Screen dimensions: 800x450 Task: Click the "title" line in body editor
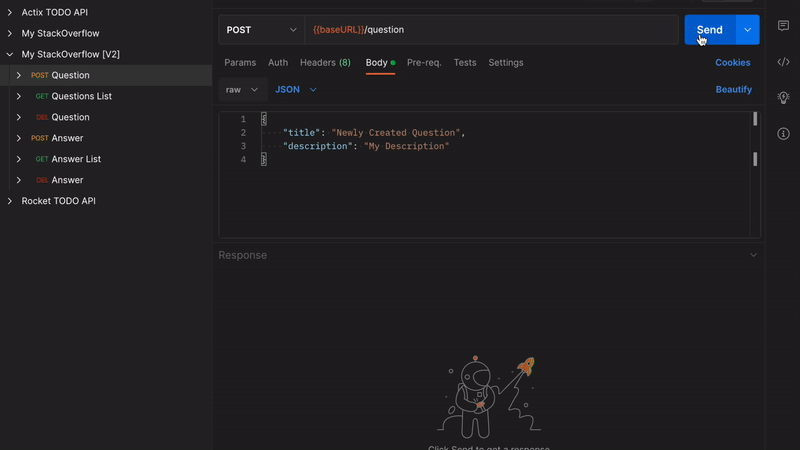click(374, 133)
